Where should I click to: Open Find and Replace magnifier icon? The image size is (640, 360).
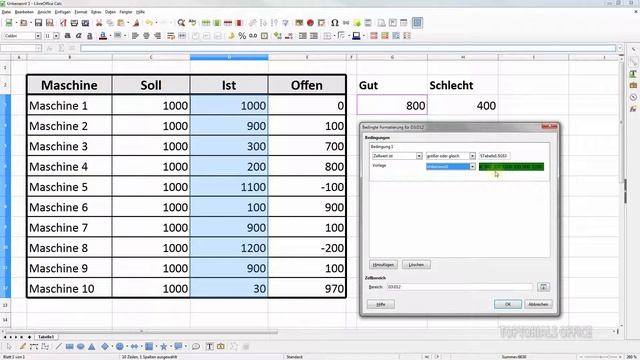click(x=181, y=23)
